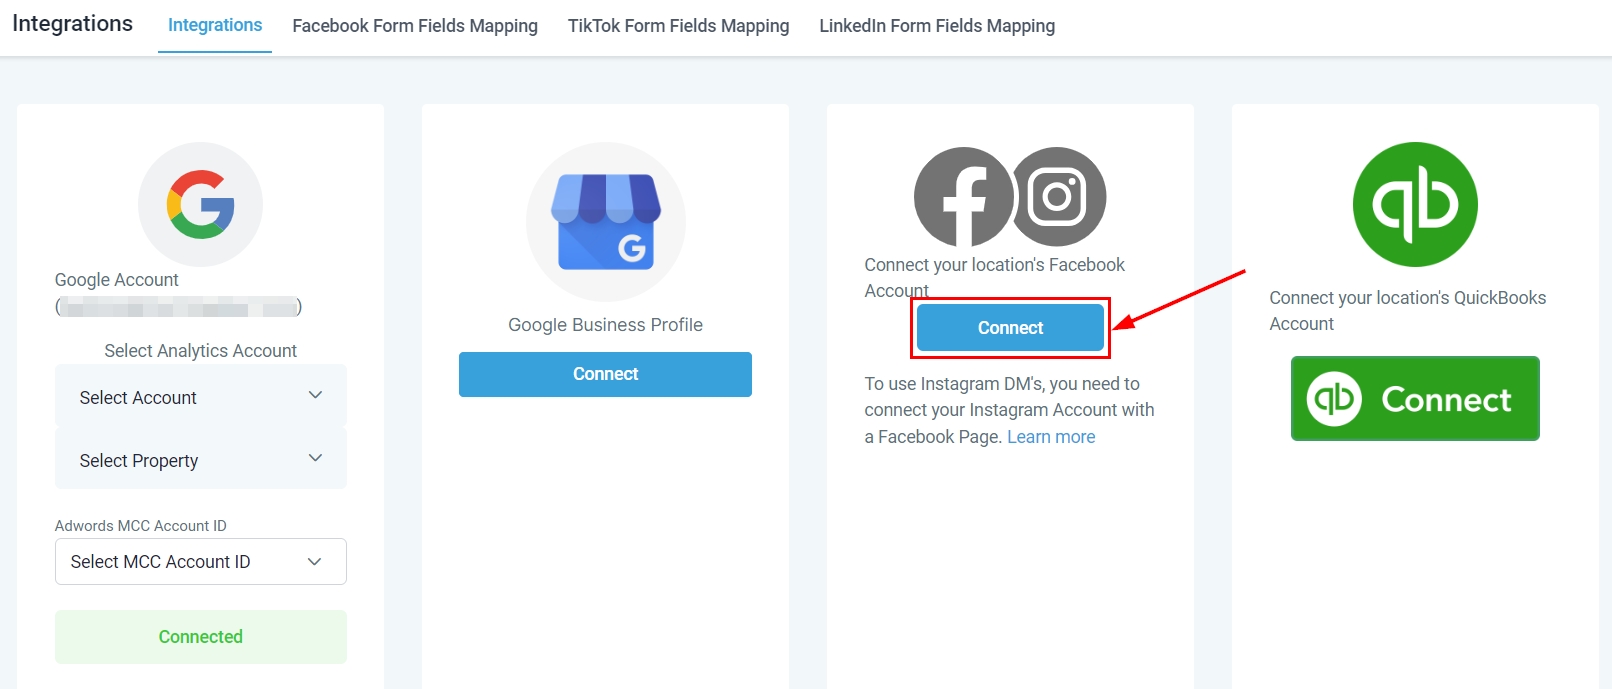The image size is (1612, 689).
Task: Expand the Select Property dropdown
Action: (200, 460)
